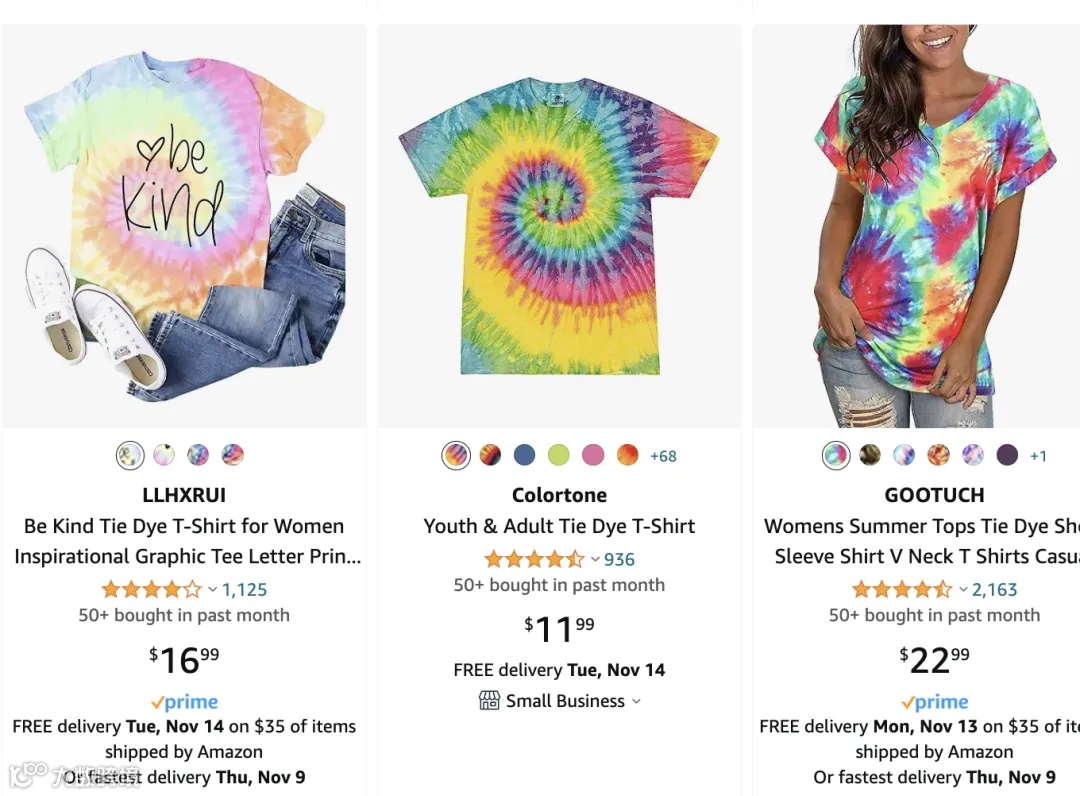Select the solid blue Colortone color swatch
Image resolution: width=1080 pixels, height=796 pixels.
coord(524,456)
